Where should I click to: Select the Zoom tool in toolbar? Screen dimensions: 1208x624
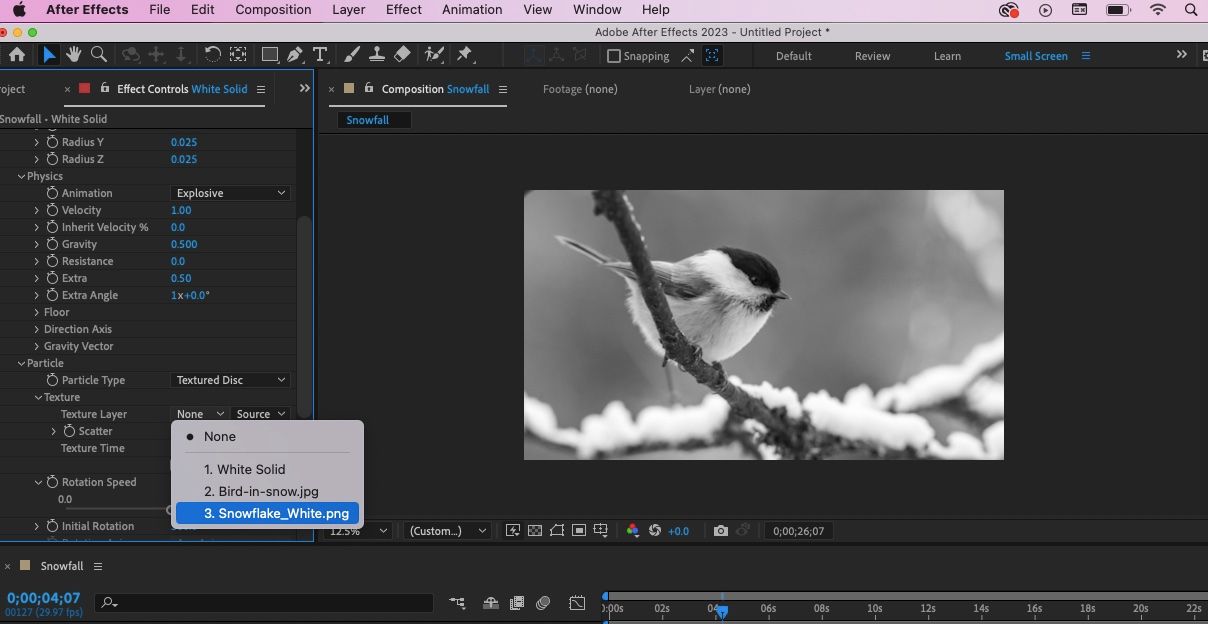pyautogui.click(x=99, y=55)
